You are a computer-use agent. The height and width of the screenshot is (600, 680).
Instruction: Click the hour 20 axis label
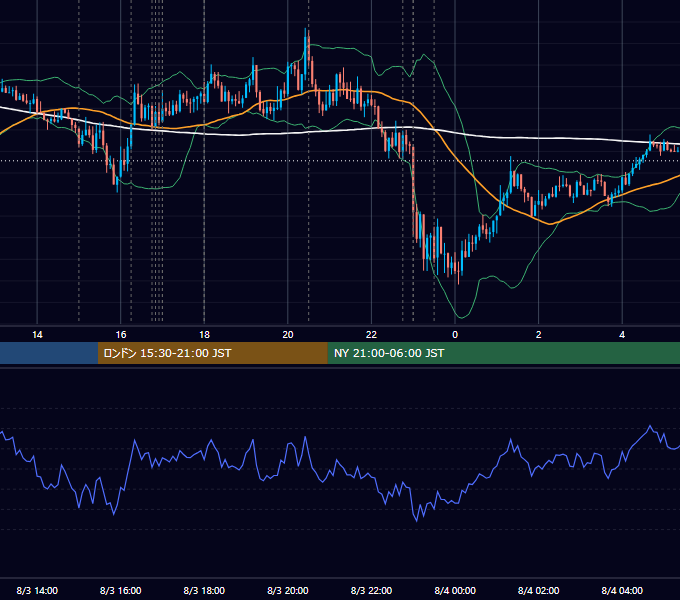tap(288, 335)
